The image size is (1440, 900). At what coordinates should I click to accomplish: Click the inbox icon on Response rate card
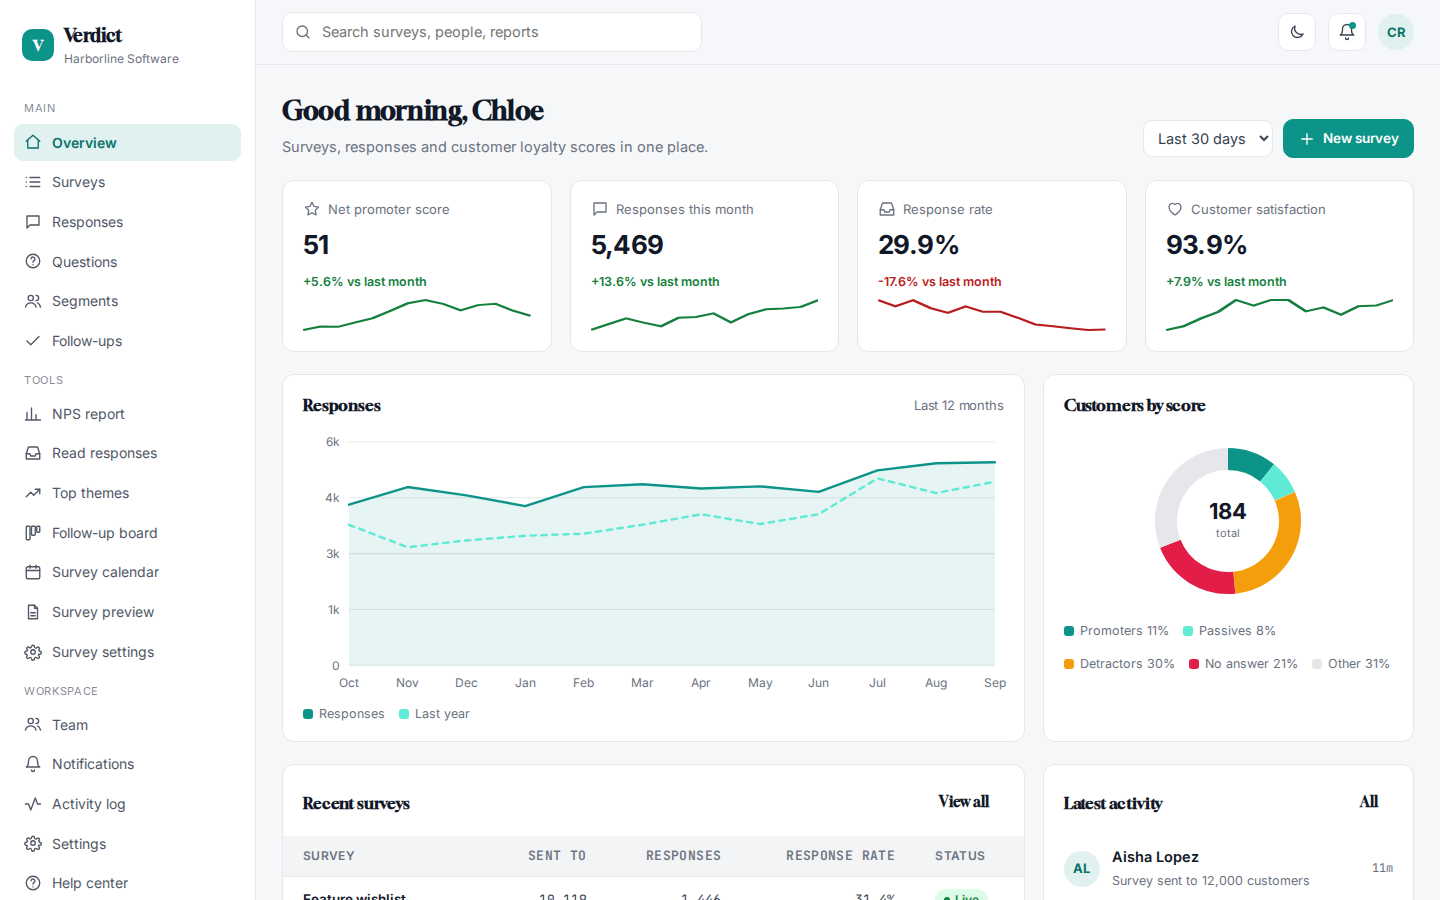[887, 209]
